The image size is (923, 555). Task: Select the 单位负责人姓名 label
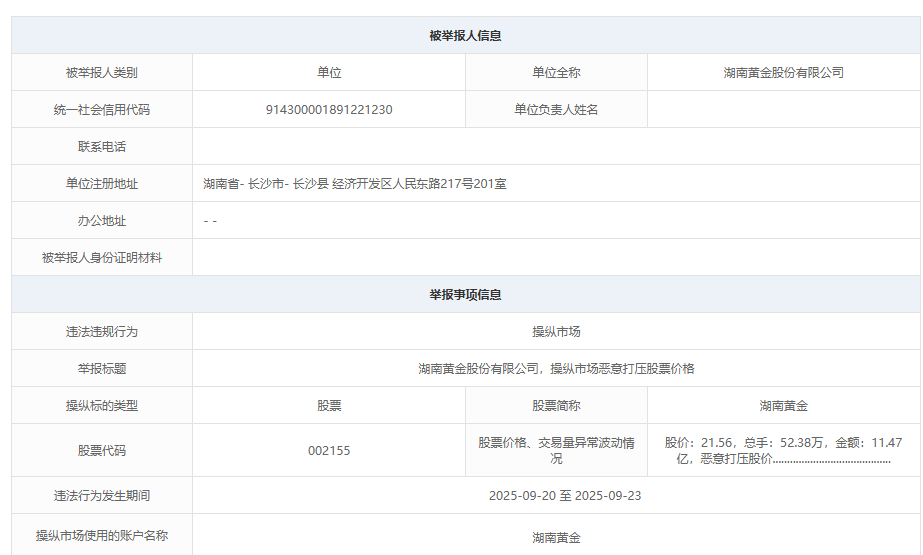pos(556,109)
